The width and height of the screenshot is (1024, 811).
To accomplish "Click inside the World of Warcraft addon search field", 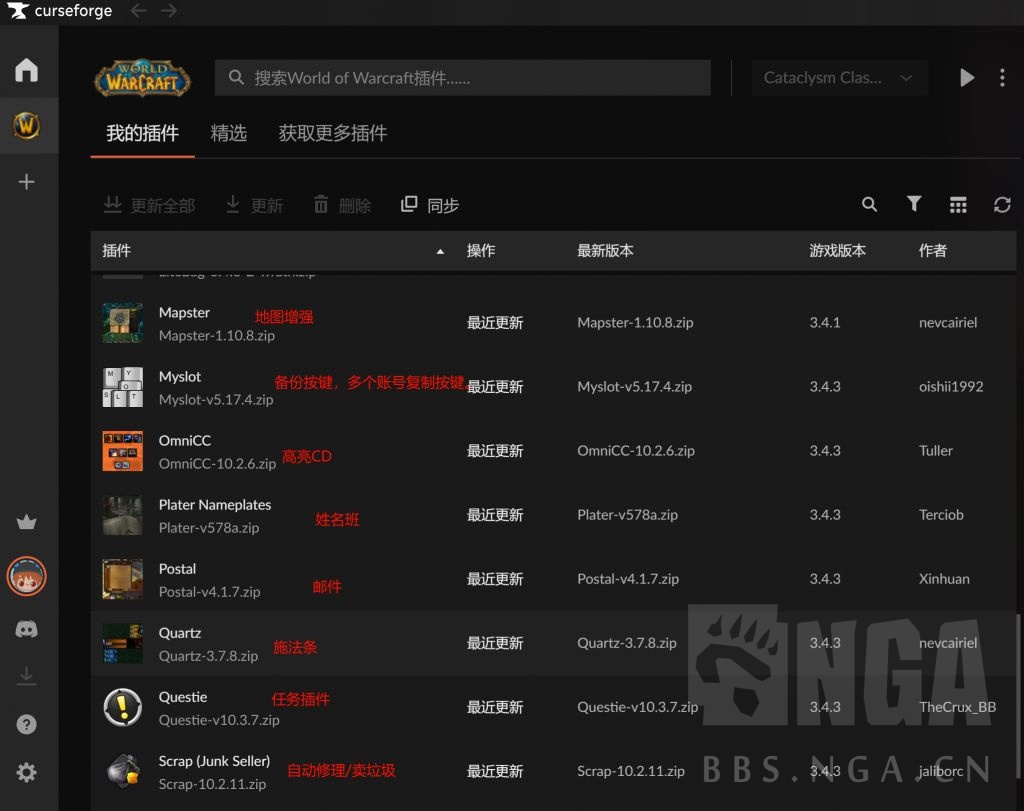I will (462, 77).
